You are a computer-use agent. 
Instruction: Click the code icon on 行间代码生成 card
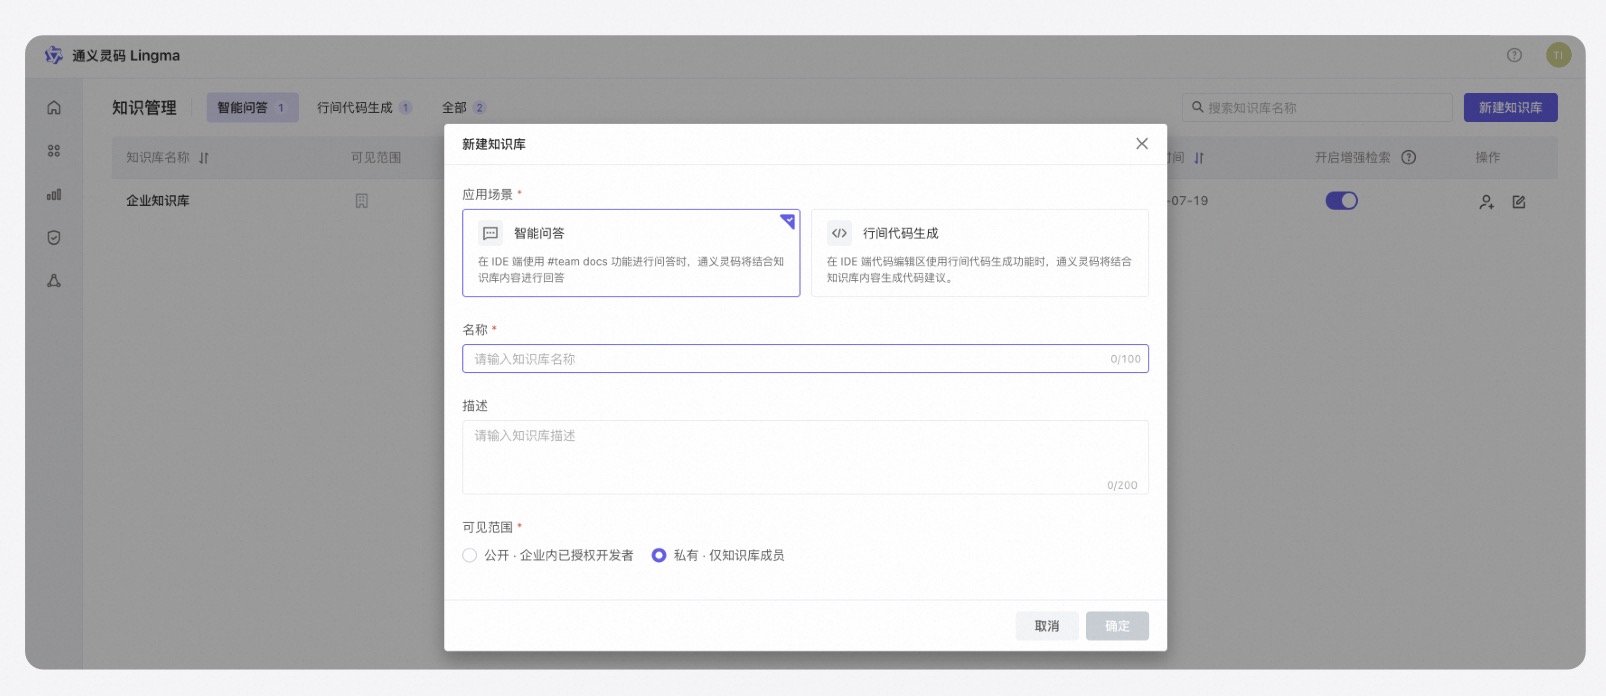pos(839,233)
